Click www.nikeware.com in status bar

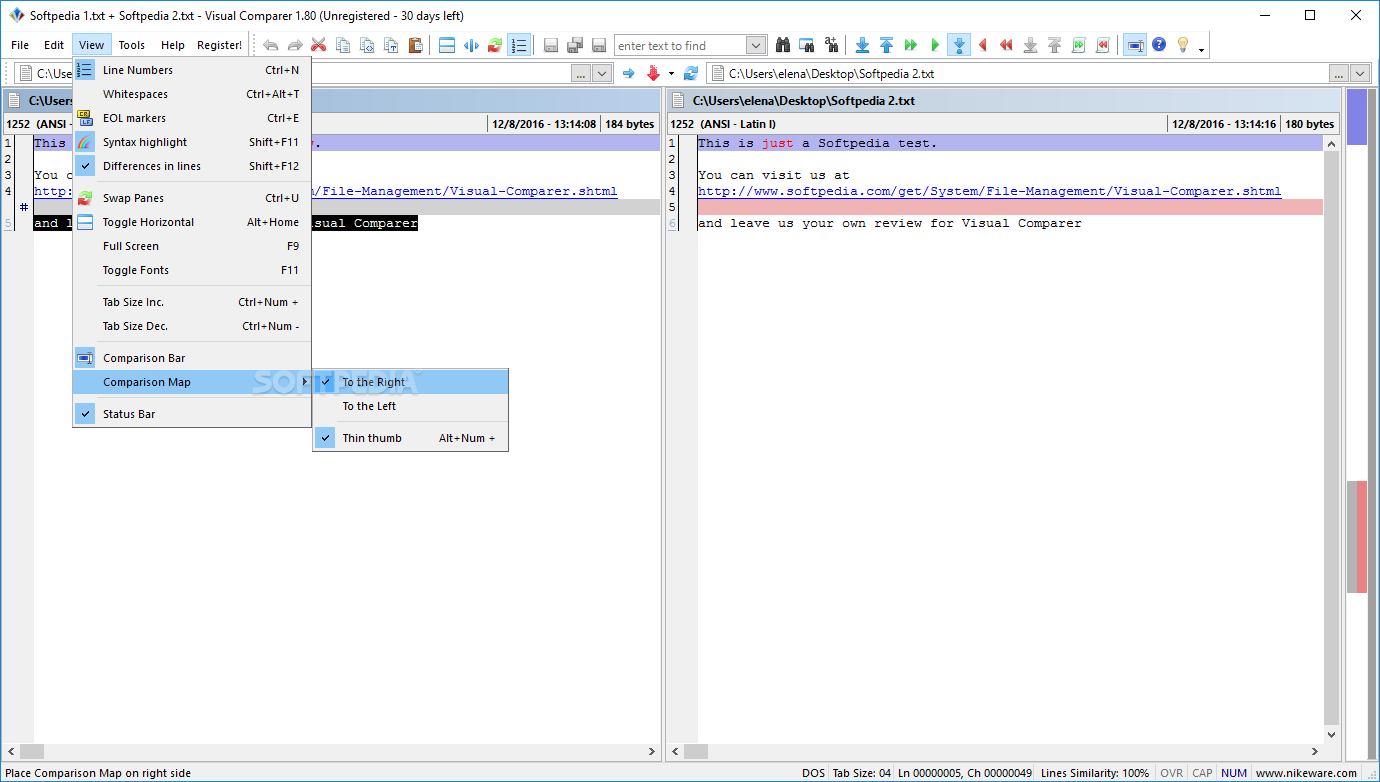click(x=1306, y=773)
